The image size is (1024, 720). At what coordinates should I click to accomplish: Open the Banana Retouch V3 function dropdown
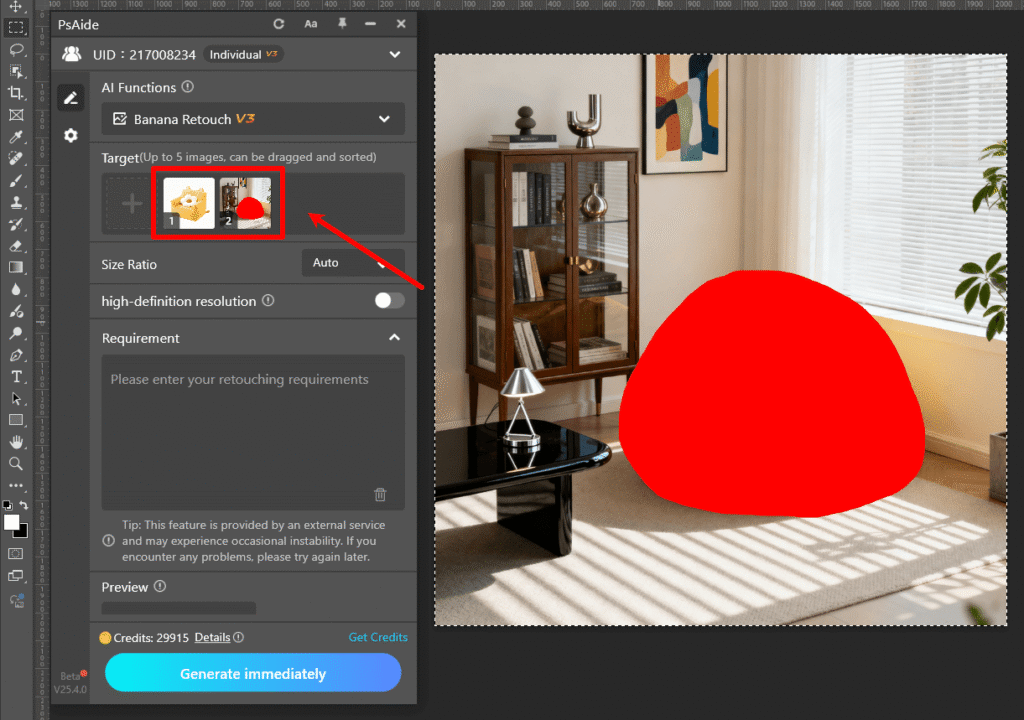coord(253,118)
